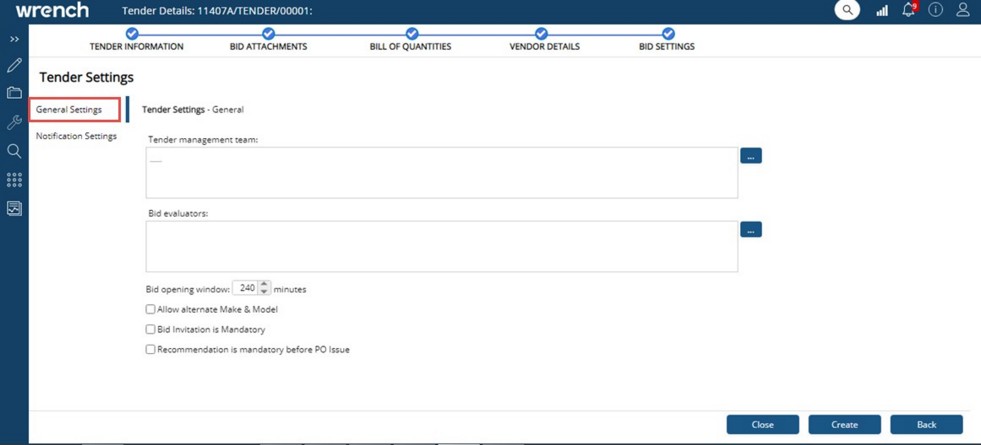Click the info icon in header

[935, 10]
